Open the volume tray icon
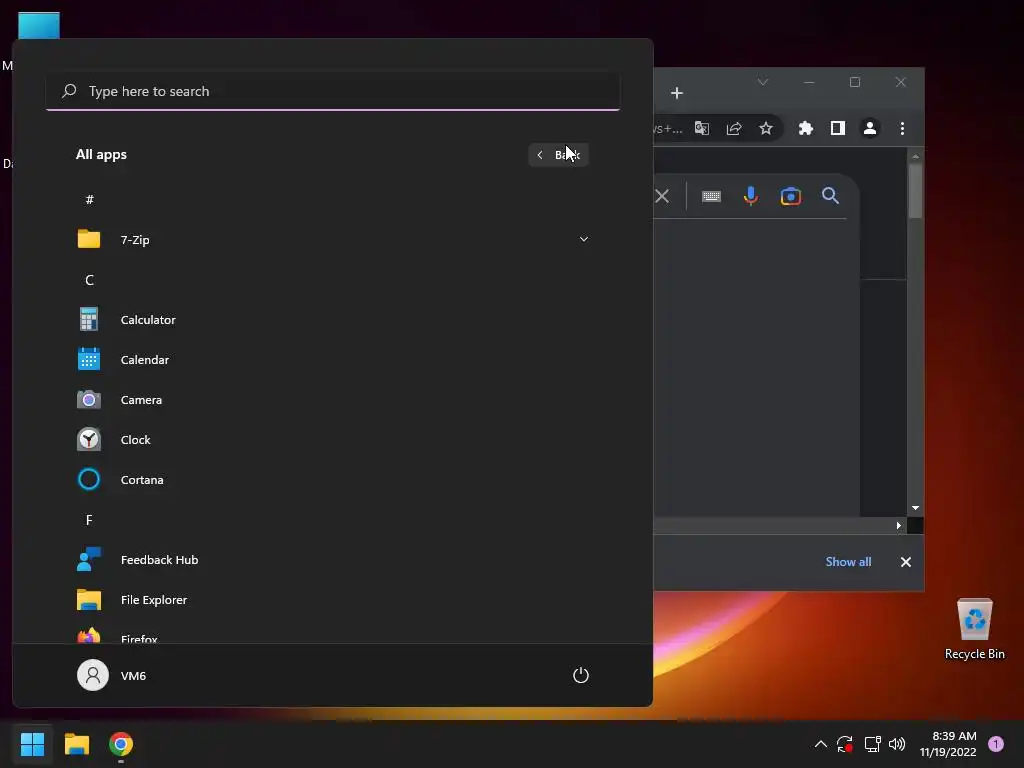The image size is (1024, 768). 897,744
